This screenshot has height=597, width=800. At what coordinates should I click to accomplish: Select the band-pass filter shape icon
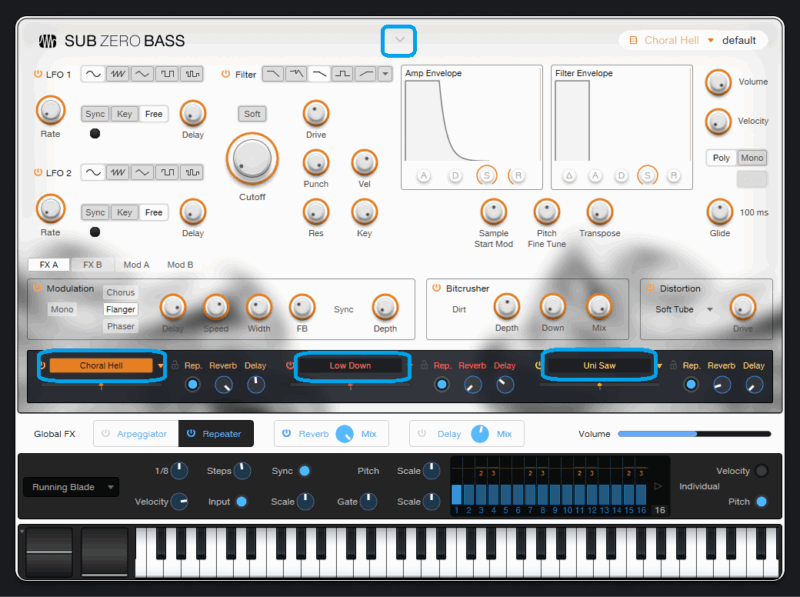click(x=342, y=74)
